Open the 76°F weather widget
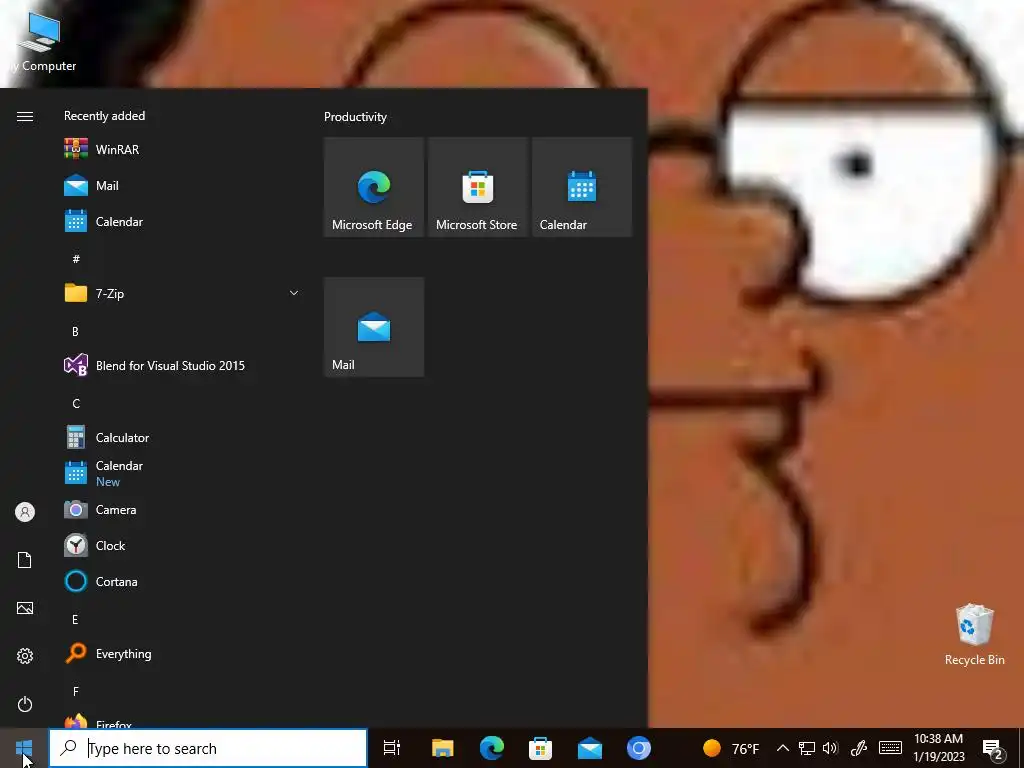Screen dimensions: 1024x768 coord(731,748)
